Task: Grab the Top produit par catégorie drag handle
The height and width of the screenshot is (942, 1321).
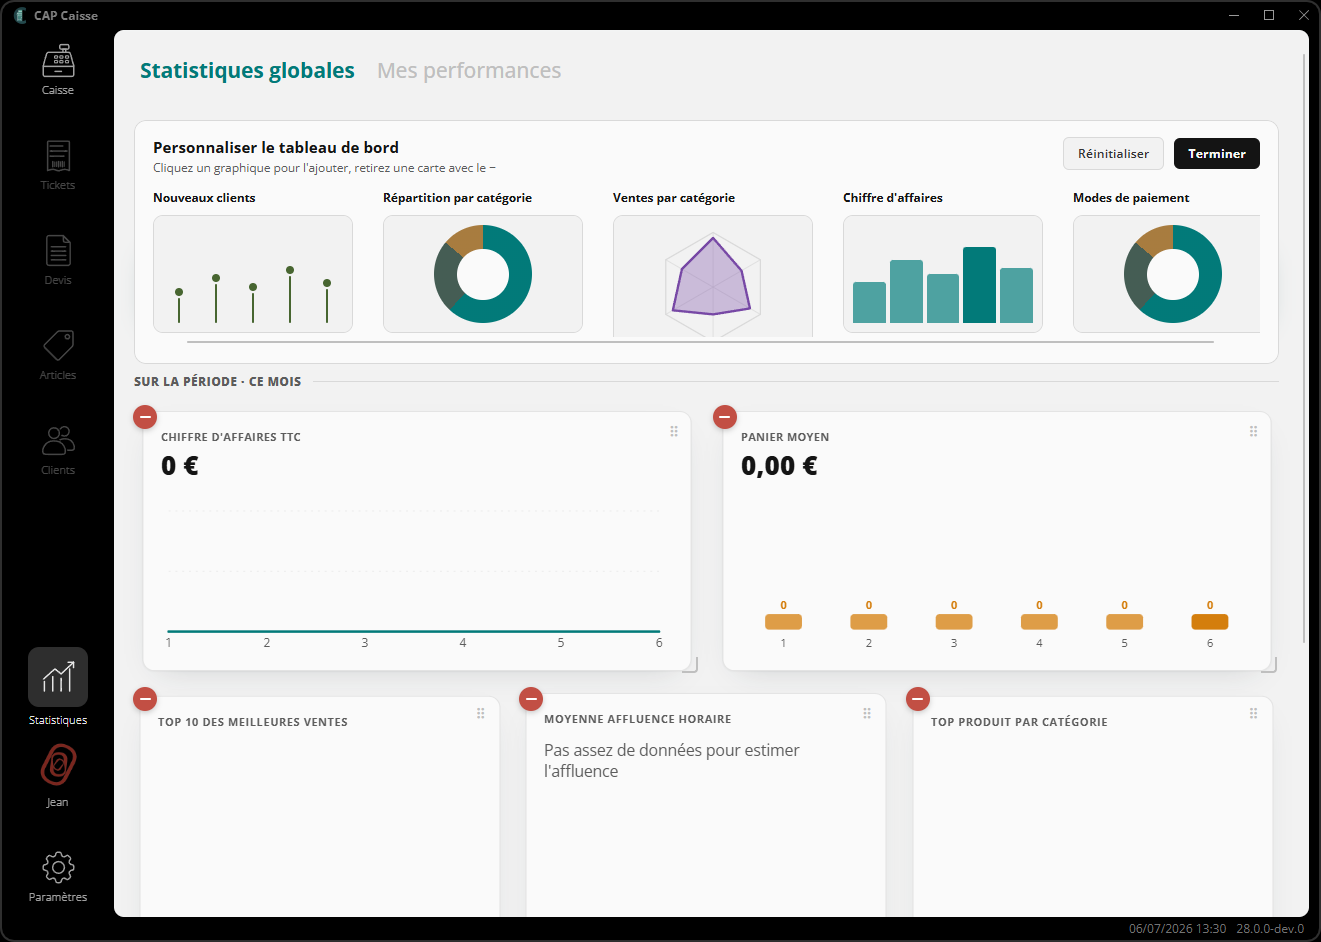Action: (x=1253, y=713)
